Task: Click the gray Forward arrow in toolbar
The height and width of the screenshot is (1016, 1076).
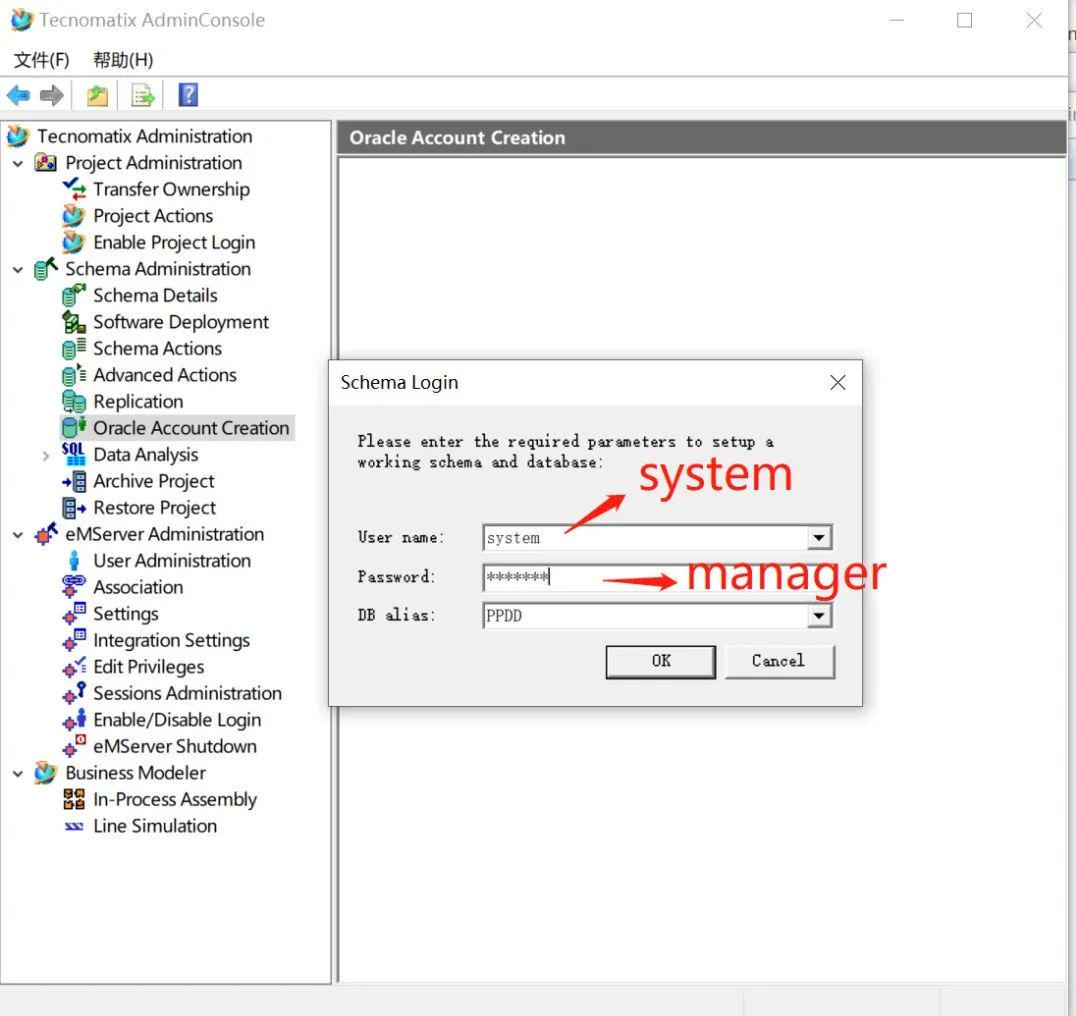Action: click(51, 95)
